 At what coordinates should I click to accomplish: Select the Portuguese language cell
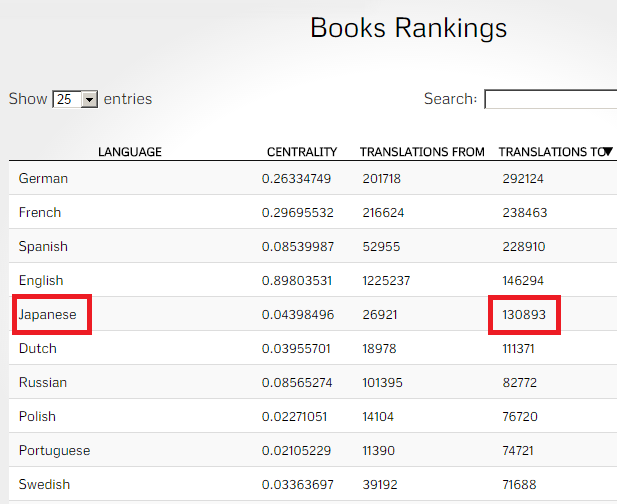point(55,450)
